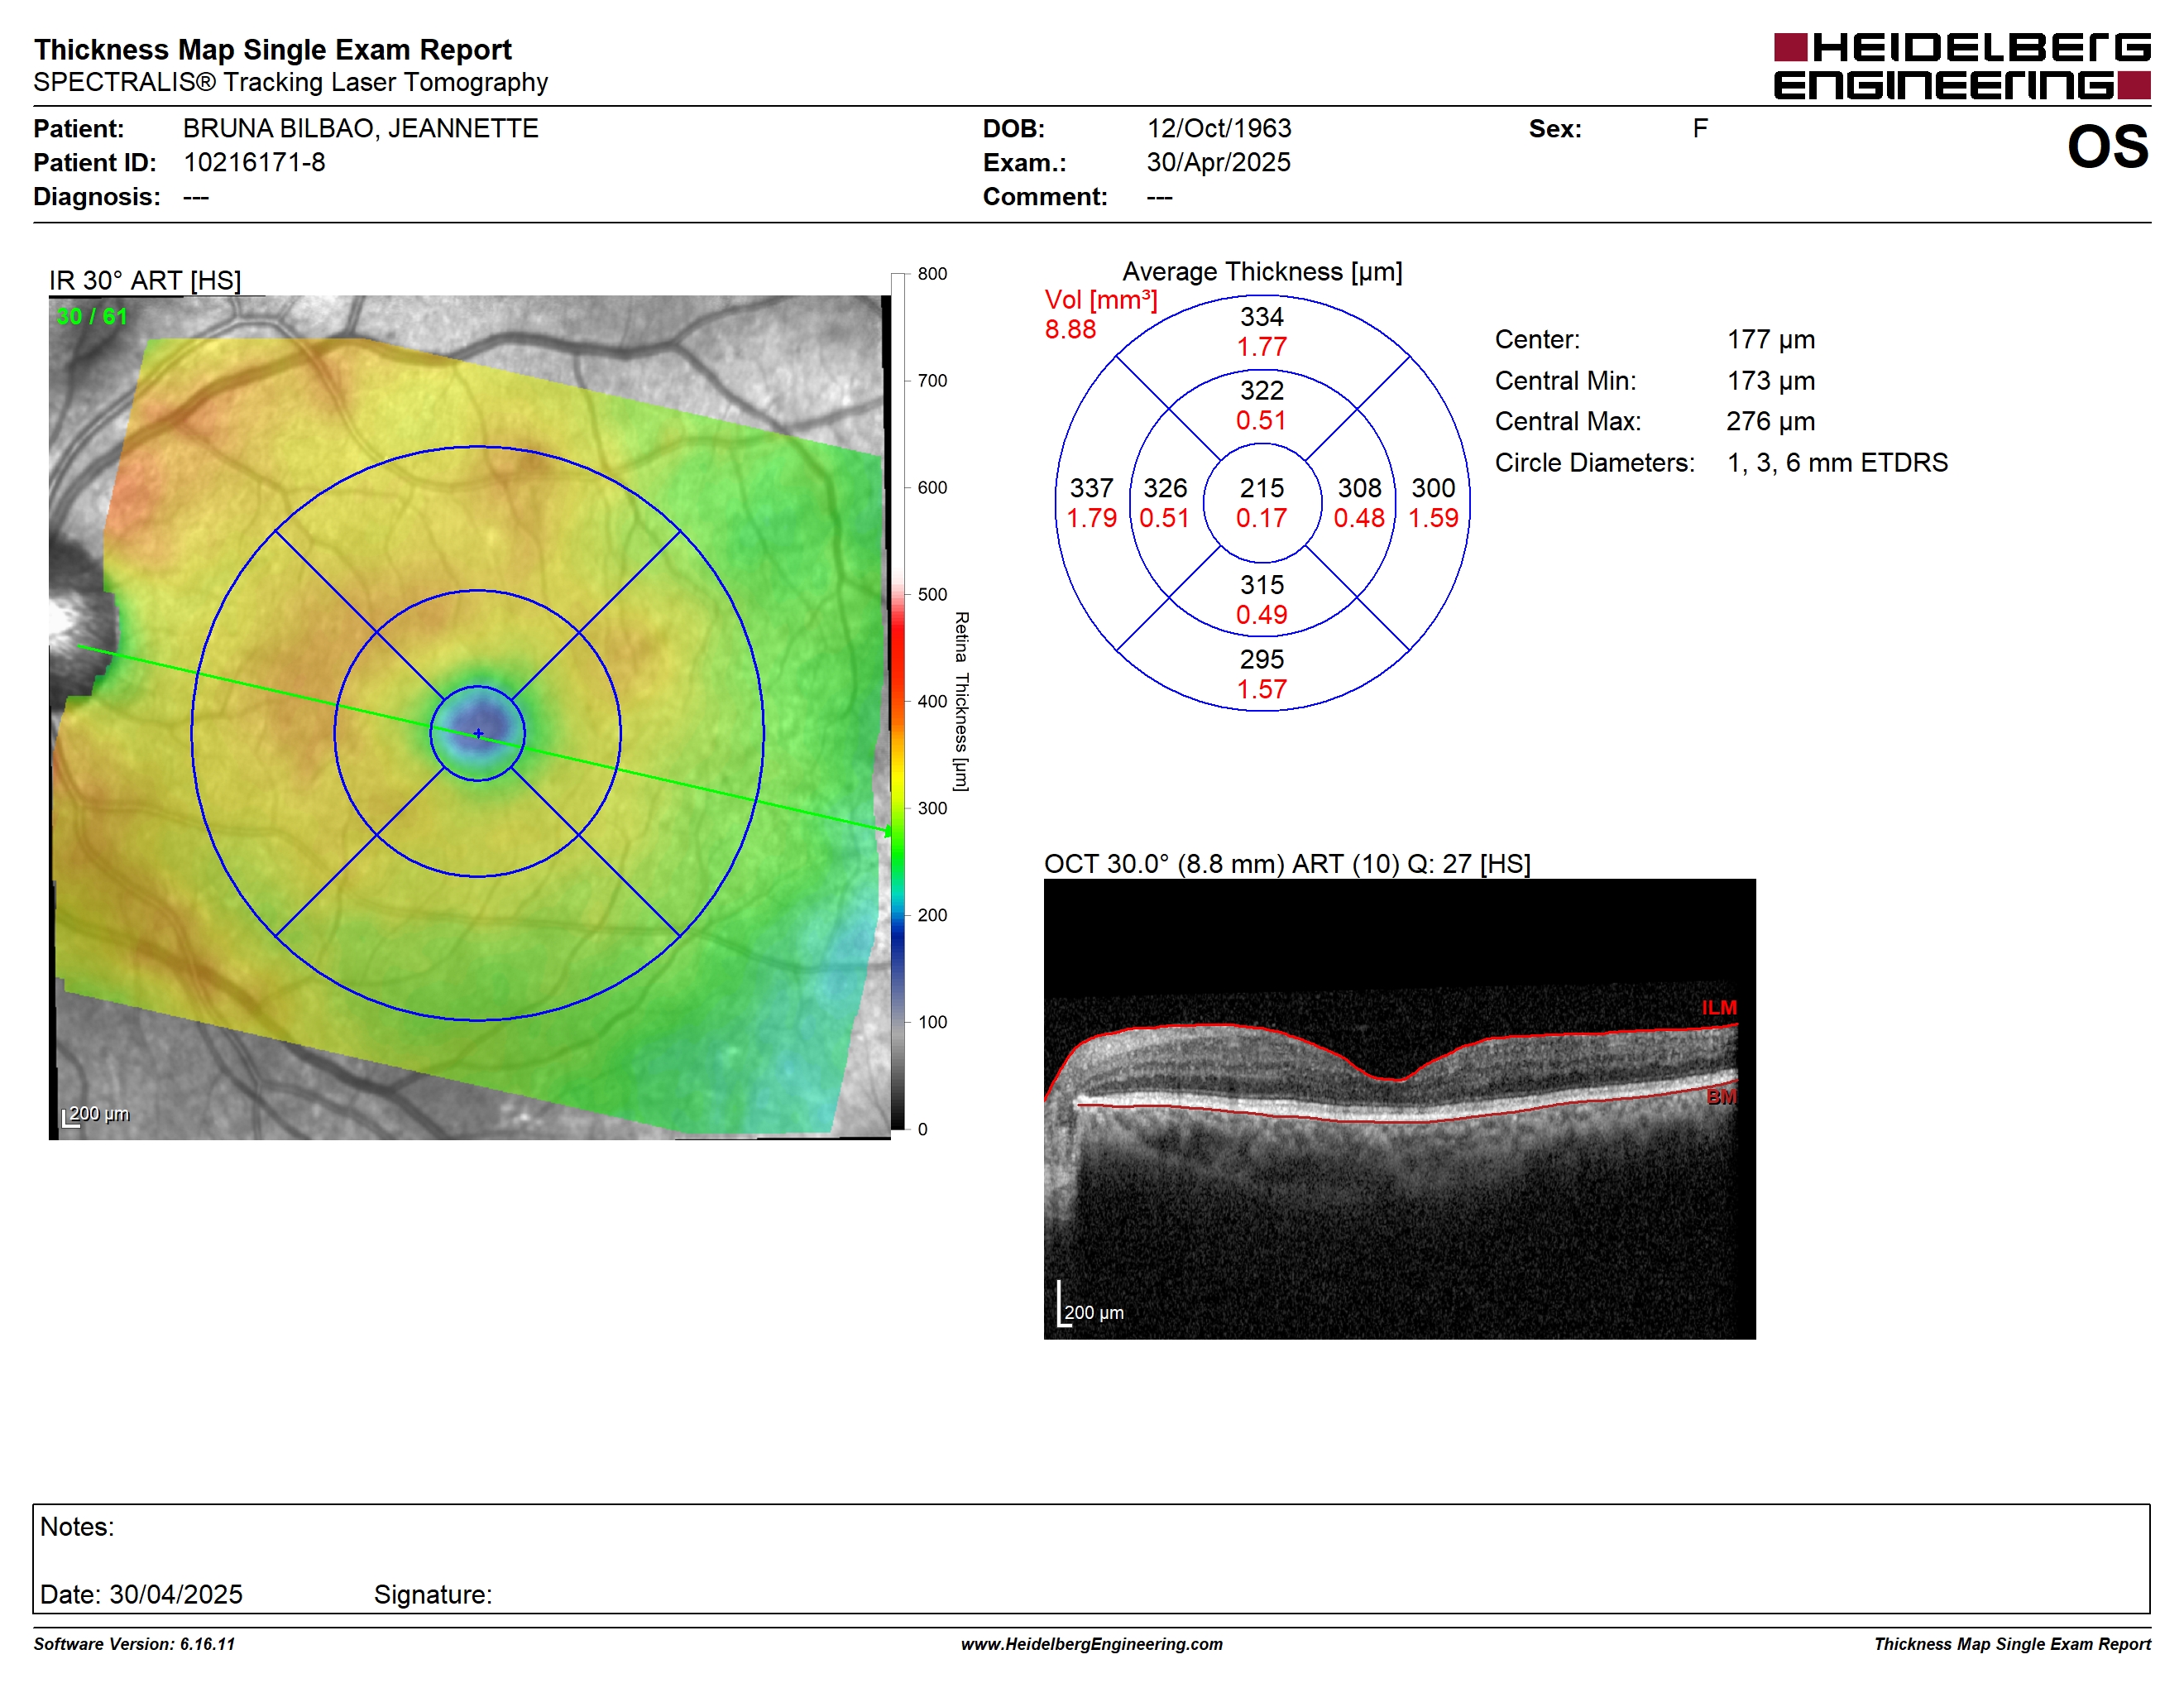Click the 200 µm scale marker on IR image
Viewport: 2184px width, 1688px height.
[96, 1115]
